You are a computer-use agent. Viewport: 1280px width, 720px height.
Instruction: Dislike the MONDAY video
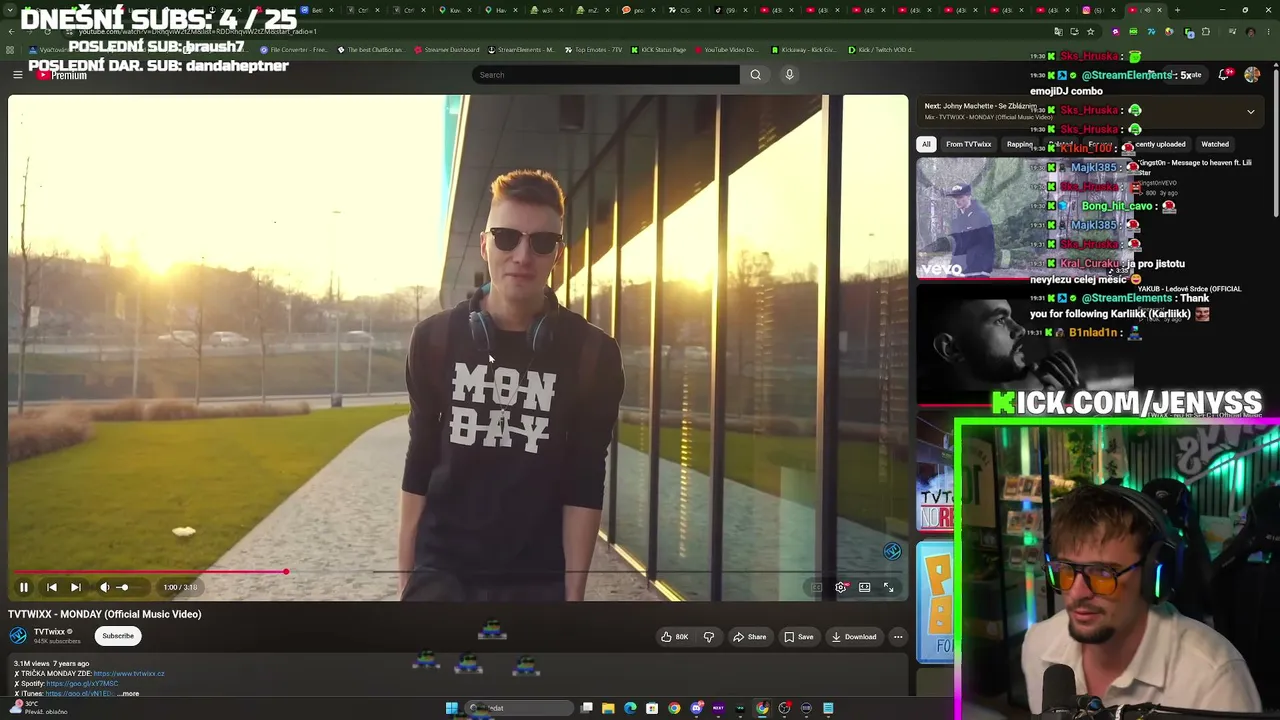tap(709, 637)
